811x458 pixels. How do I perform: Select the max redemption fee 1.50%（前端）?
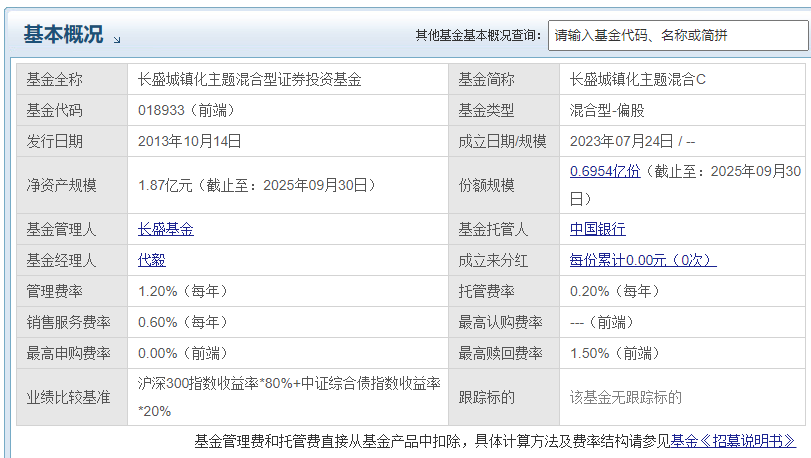pyautogui.click(x=614, y=353)
